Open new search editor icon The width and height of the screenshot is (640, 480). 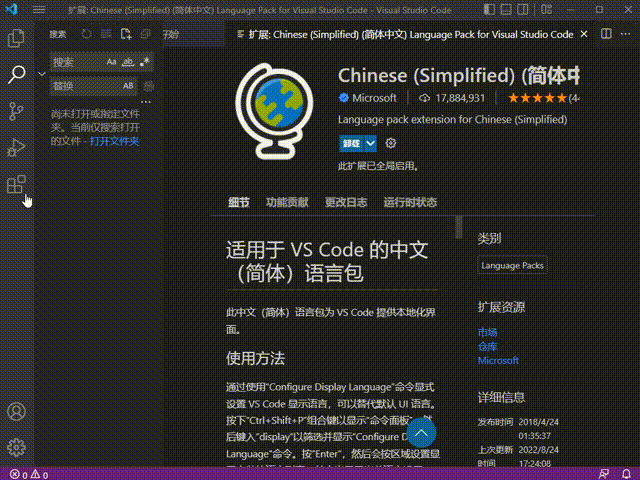pos(126,34)
